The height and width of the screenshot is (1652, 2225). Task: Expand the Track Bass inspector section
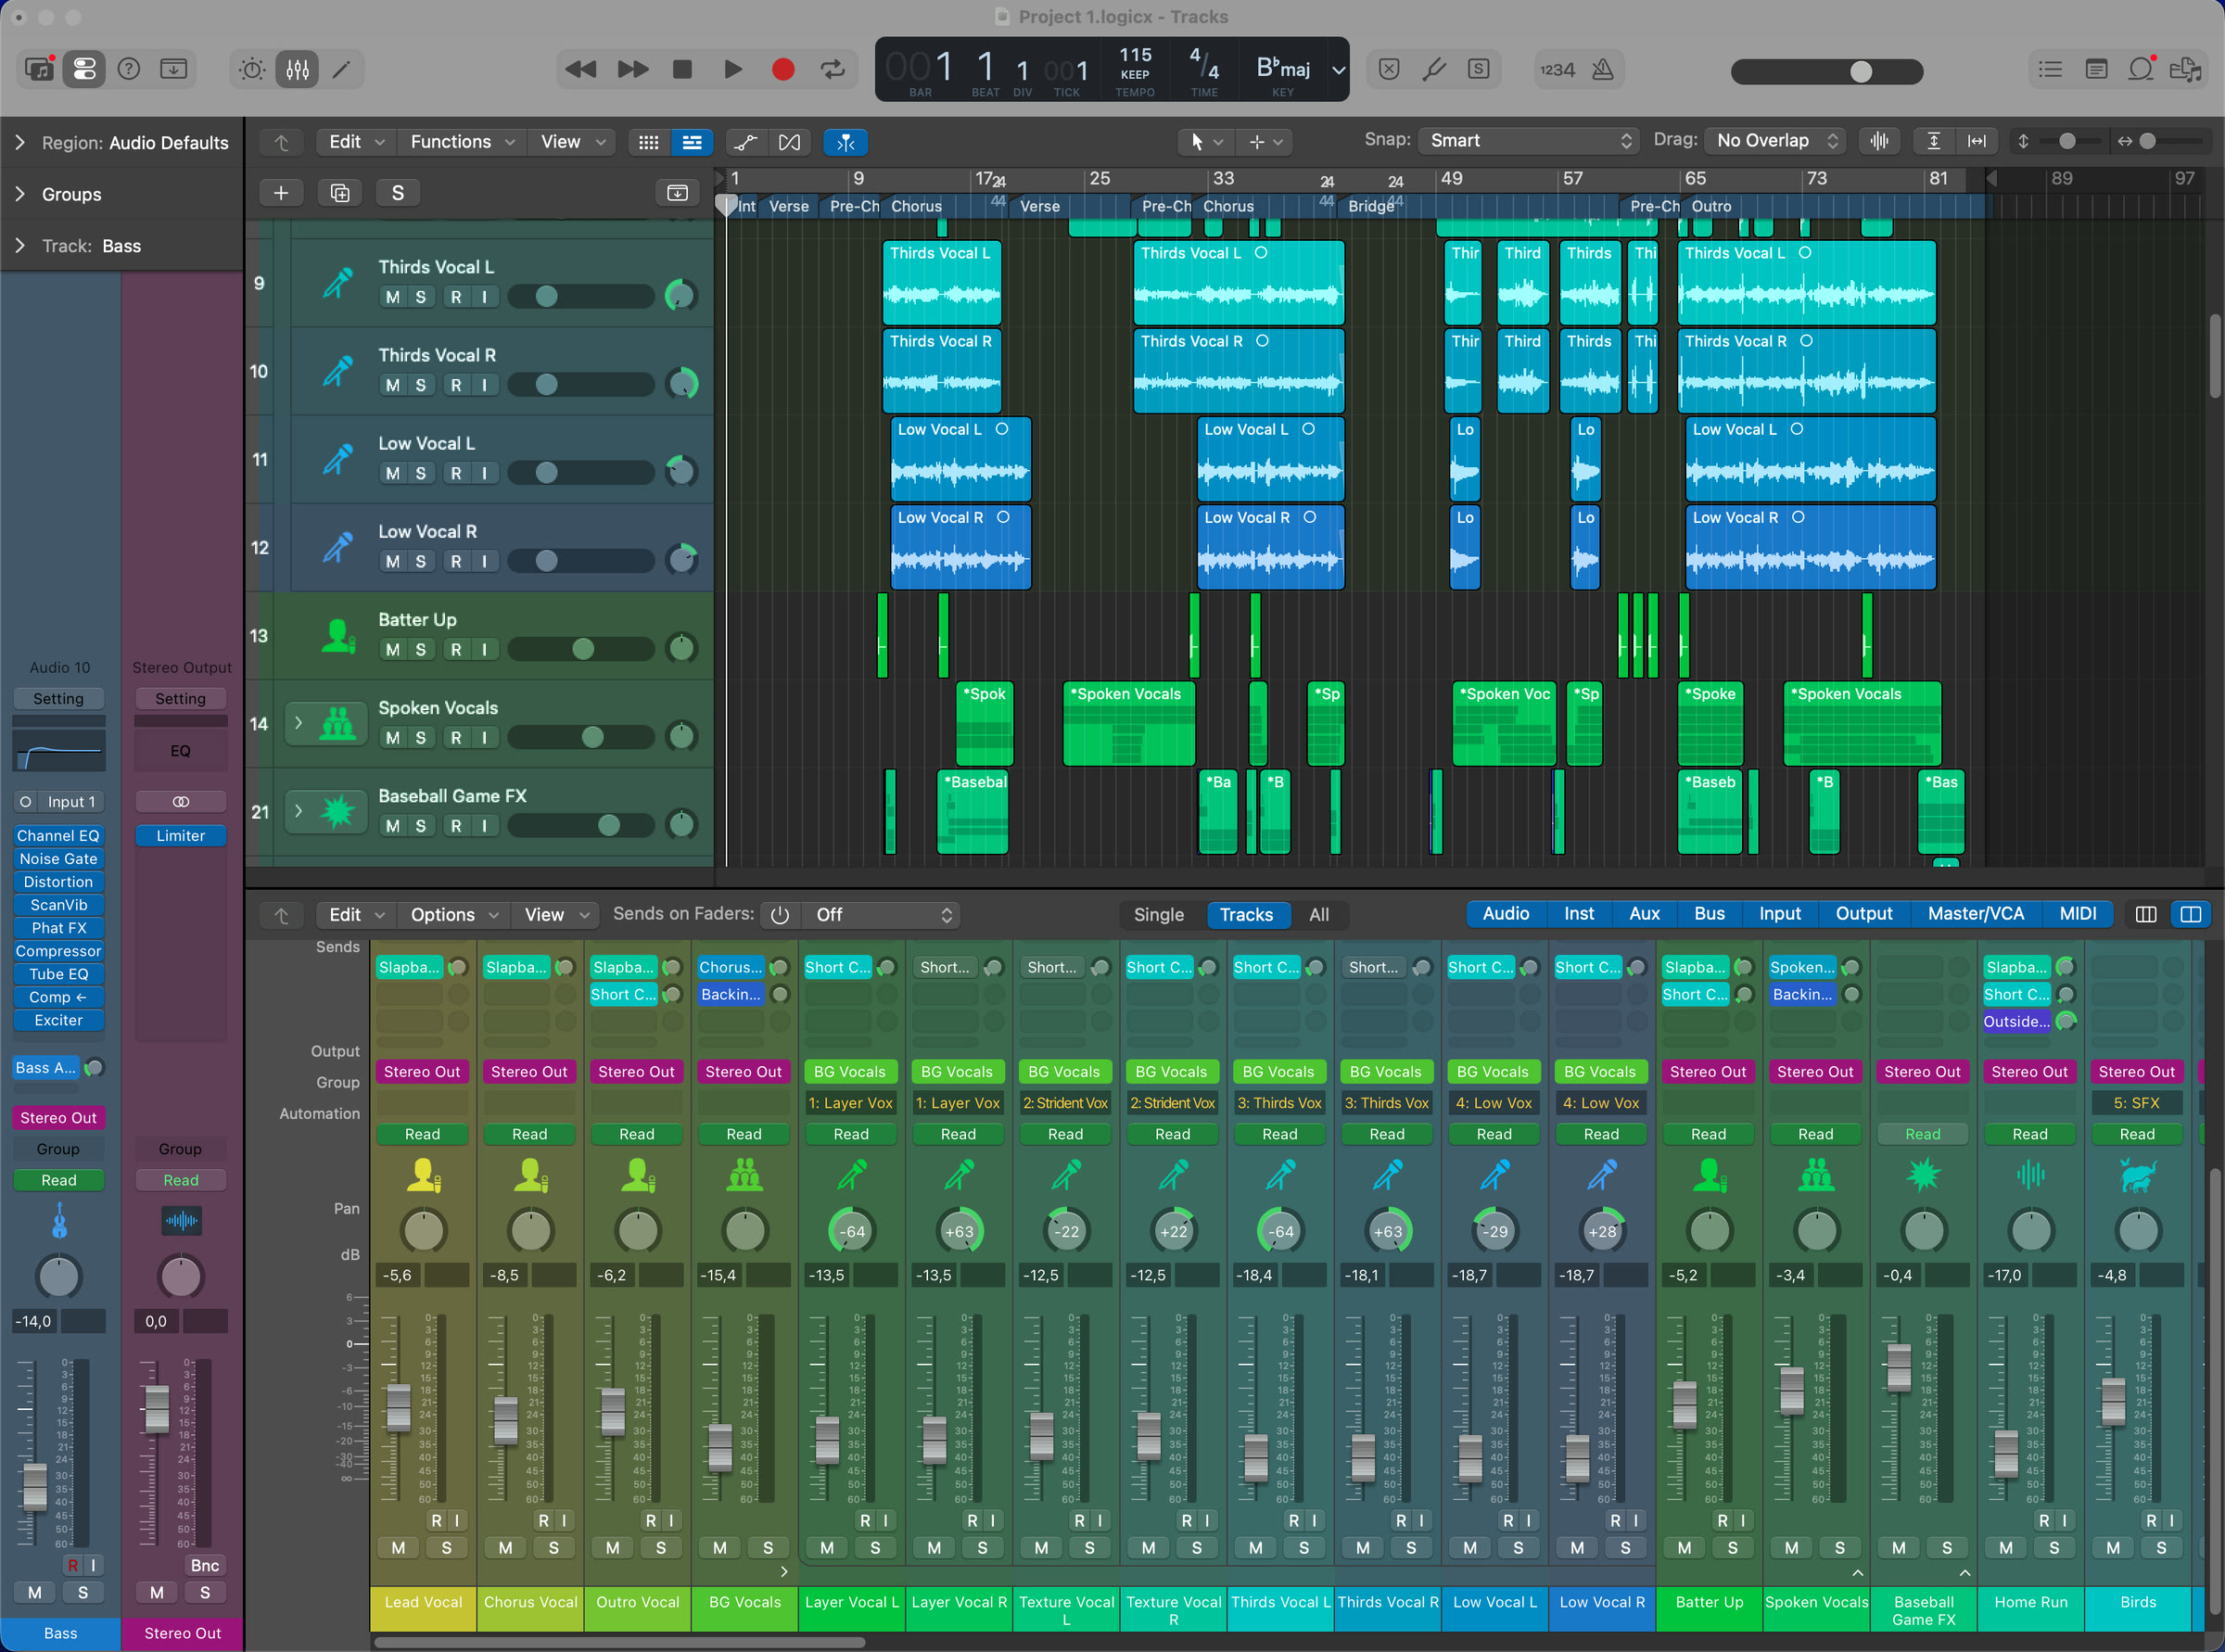pyautogui.click(x=20, y=246)
